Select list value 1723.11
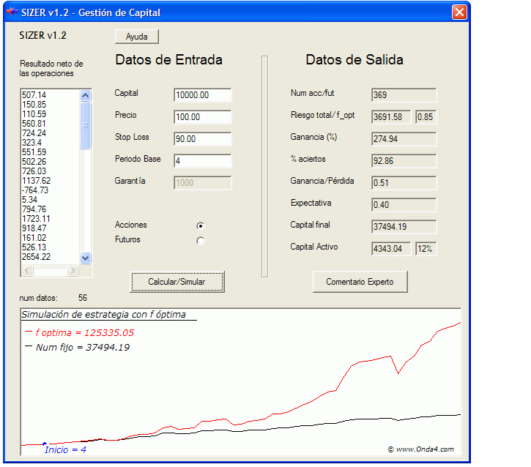Screen dimensions: 531x467 (36, 219)
